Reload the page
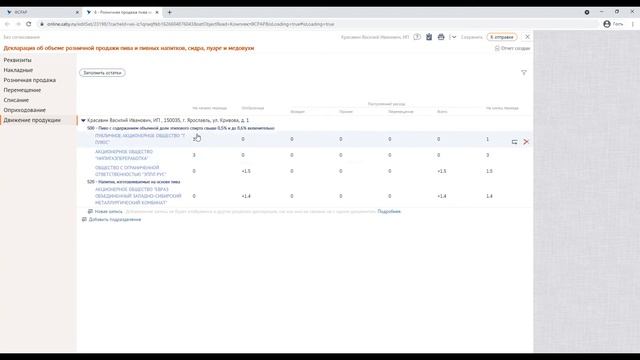Viewport: 640px width, 360px height. pyautogui.click(x=29, y=24)
